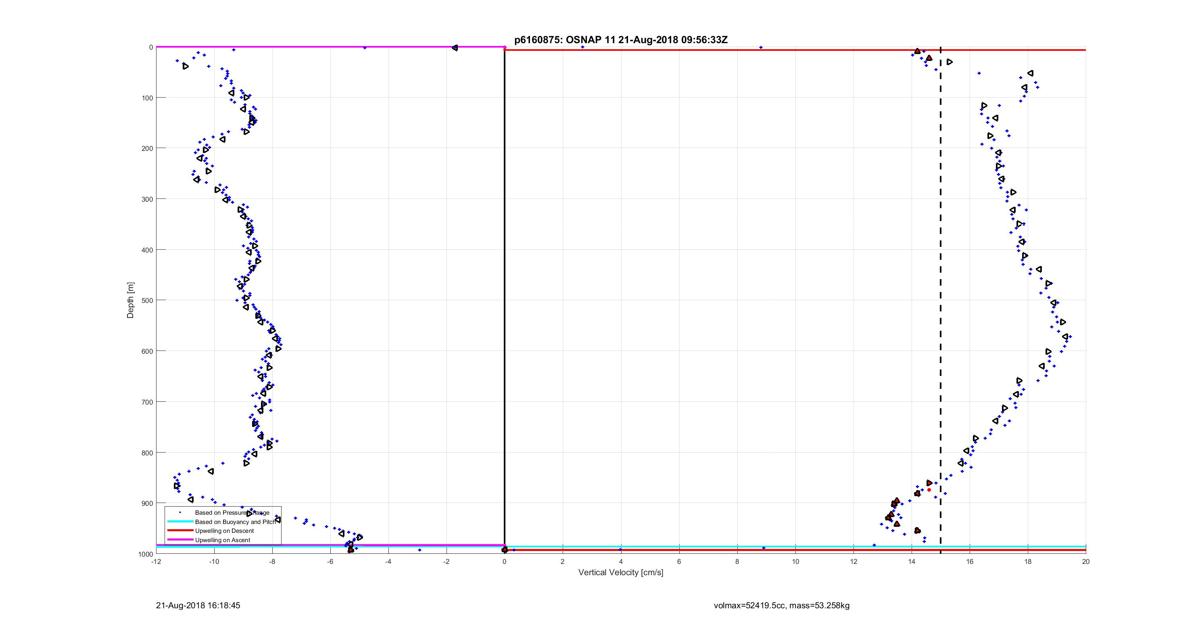This screenshot has width=1200, height=622.
Task: Click the x-axis tick label '8'
Action: 737,562
